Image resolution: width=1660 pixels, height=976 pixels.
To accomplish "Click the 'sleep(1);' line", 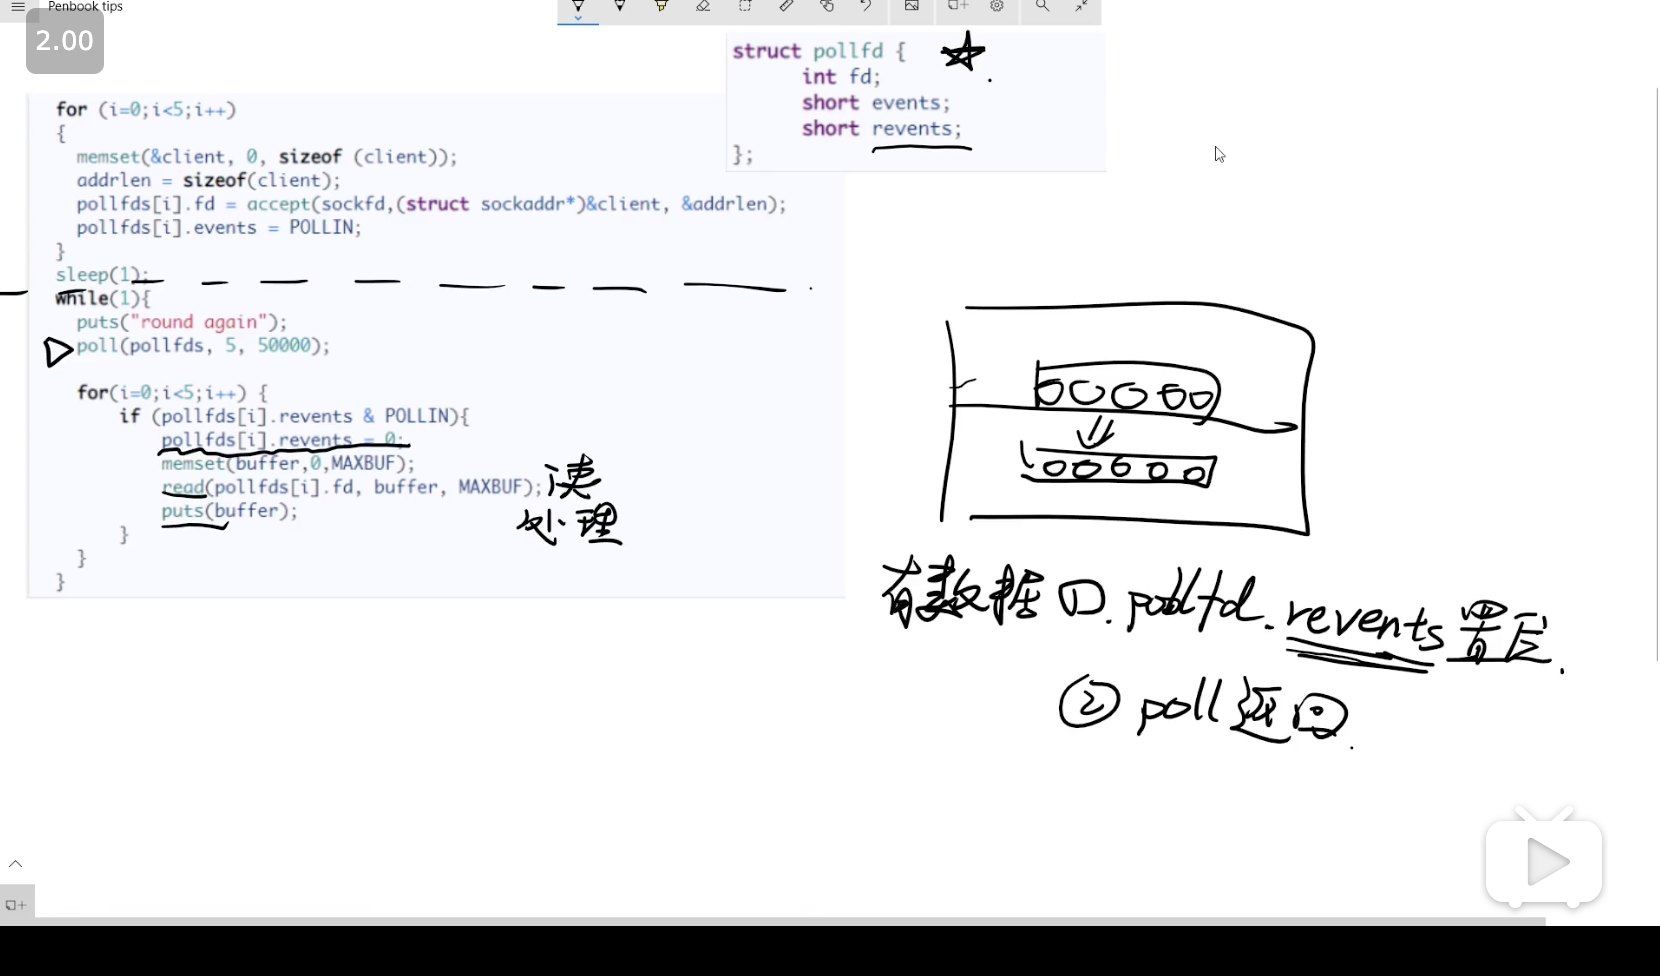I will 102,275.
